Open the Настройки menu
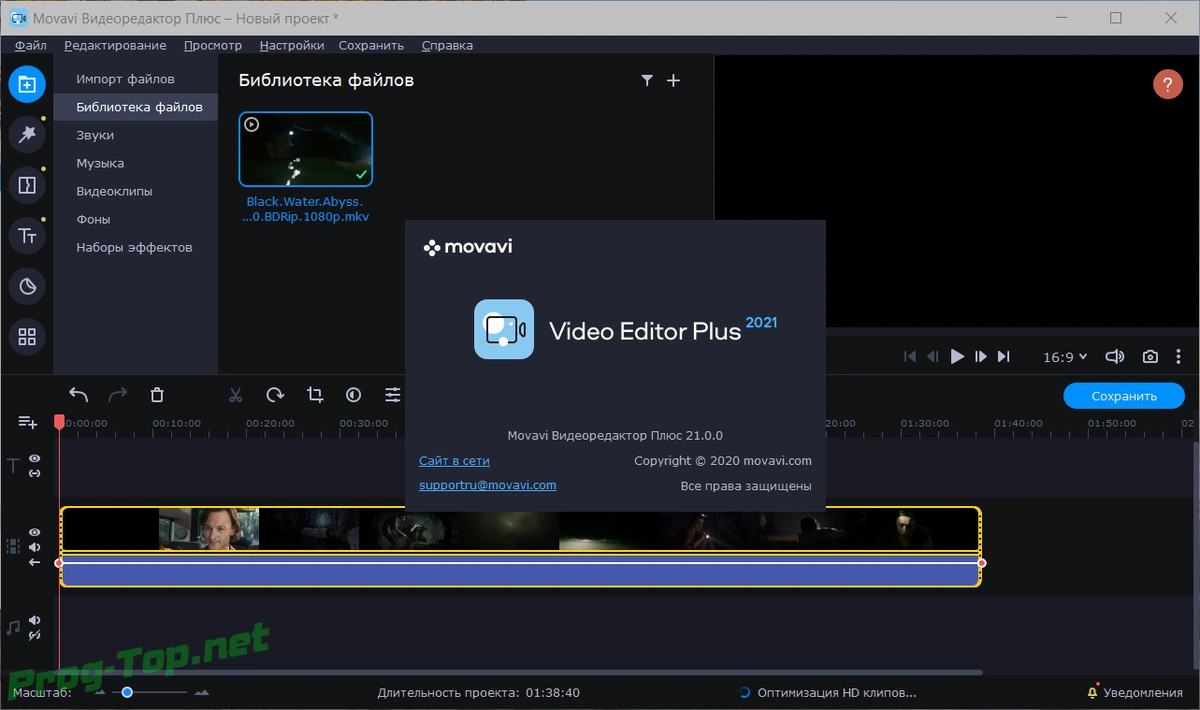Screen dimensions: 1200x710 pos(292,45)
